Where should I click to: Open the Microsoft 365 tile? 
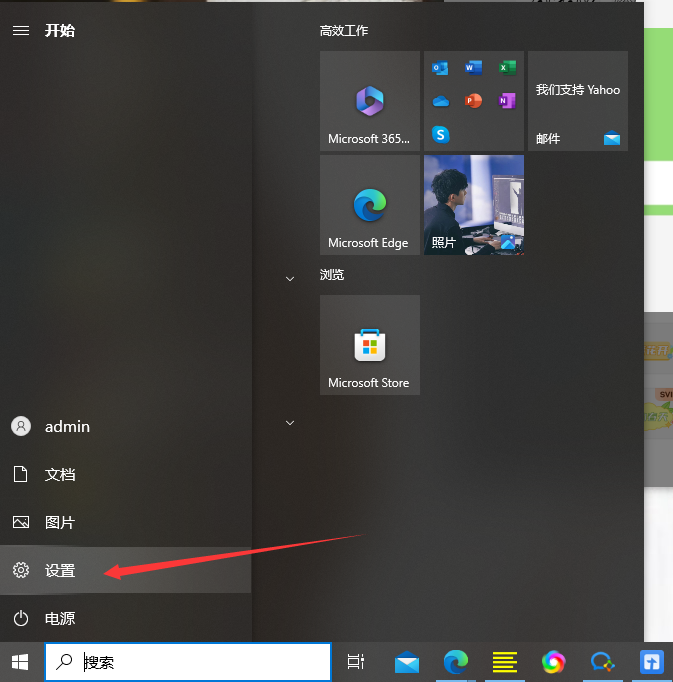click(x=369, y=101)
